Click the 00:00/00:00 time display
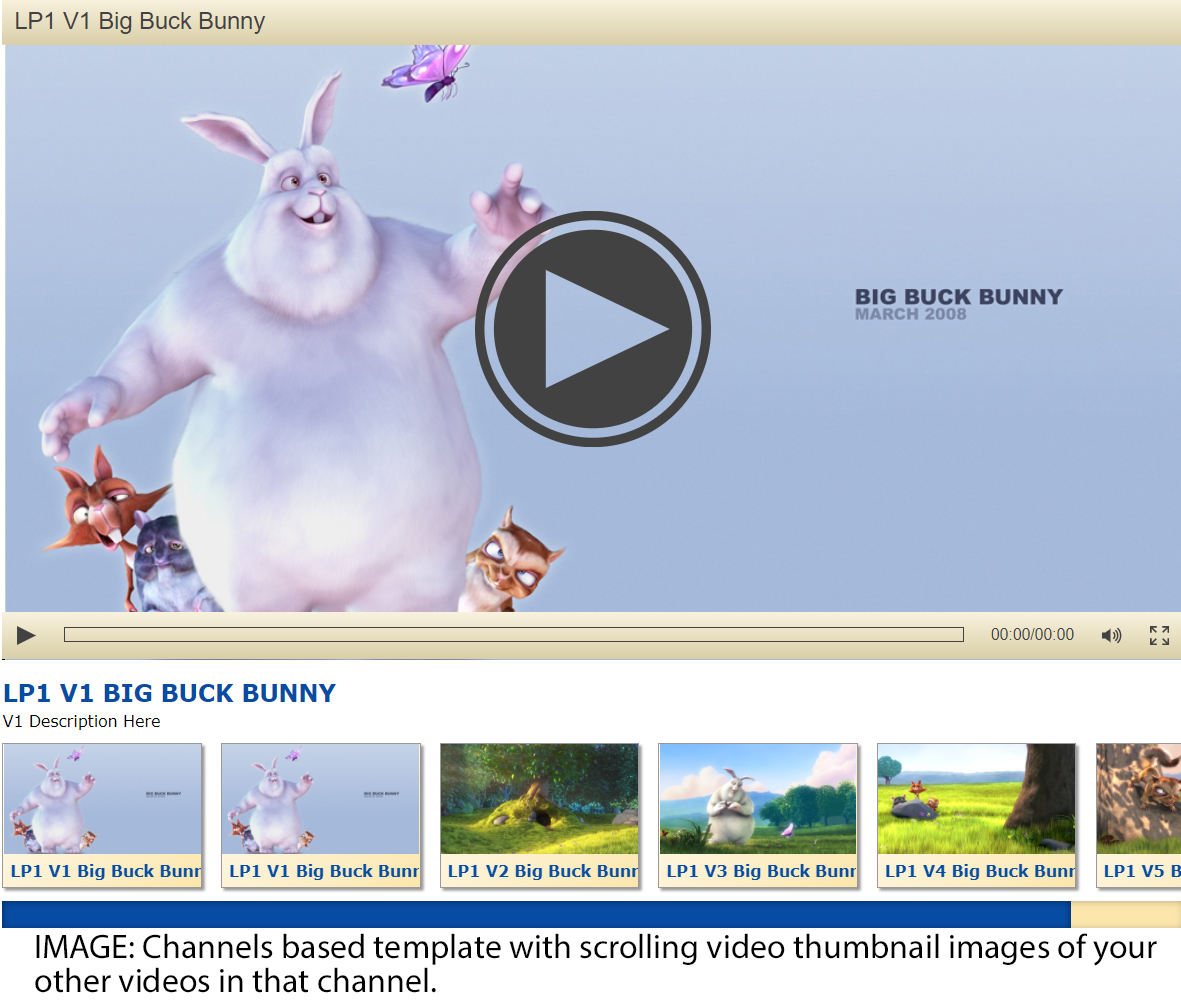 tap(1032, 634)
